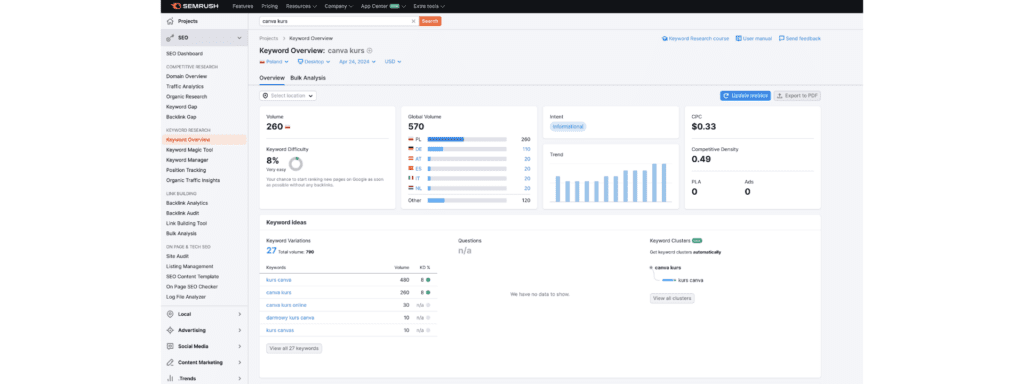Click the Social Media icon
Image resolution: width=1024 pixels, height=384 pixels.
(170, 346)
